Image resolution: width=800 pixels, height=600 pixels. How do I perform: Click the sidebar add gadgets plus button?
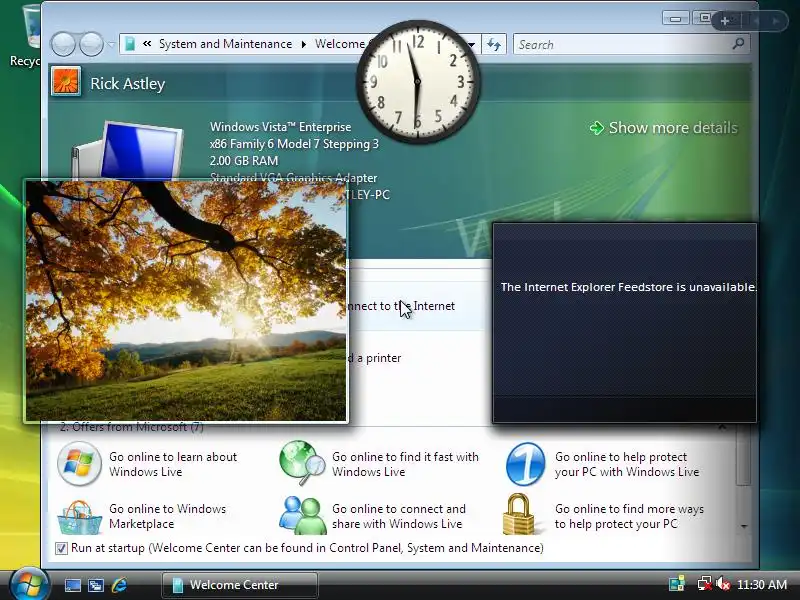pyautogui.click(x=724, y=21)
